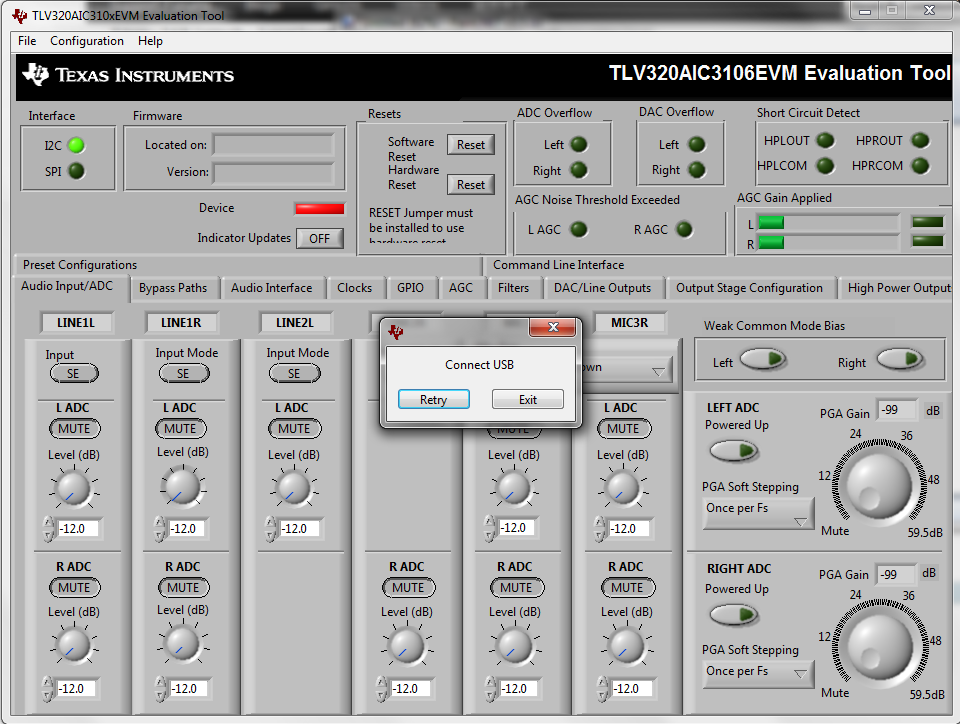Switch to the Filters tab

[x=513, y=288]
